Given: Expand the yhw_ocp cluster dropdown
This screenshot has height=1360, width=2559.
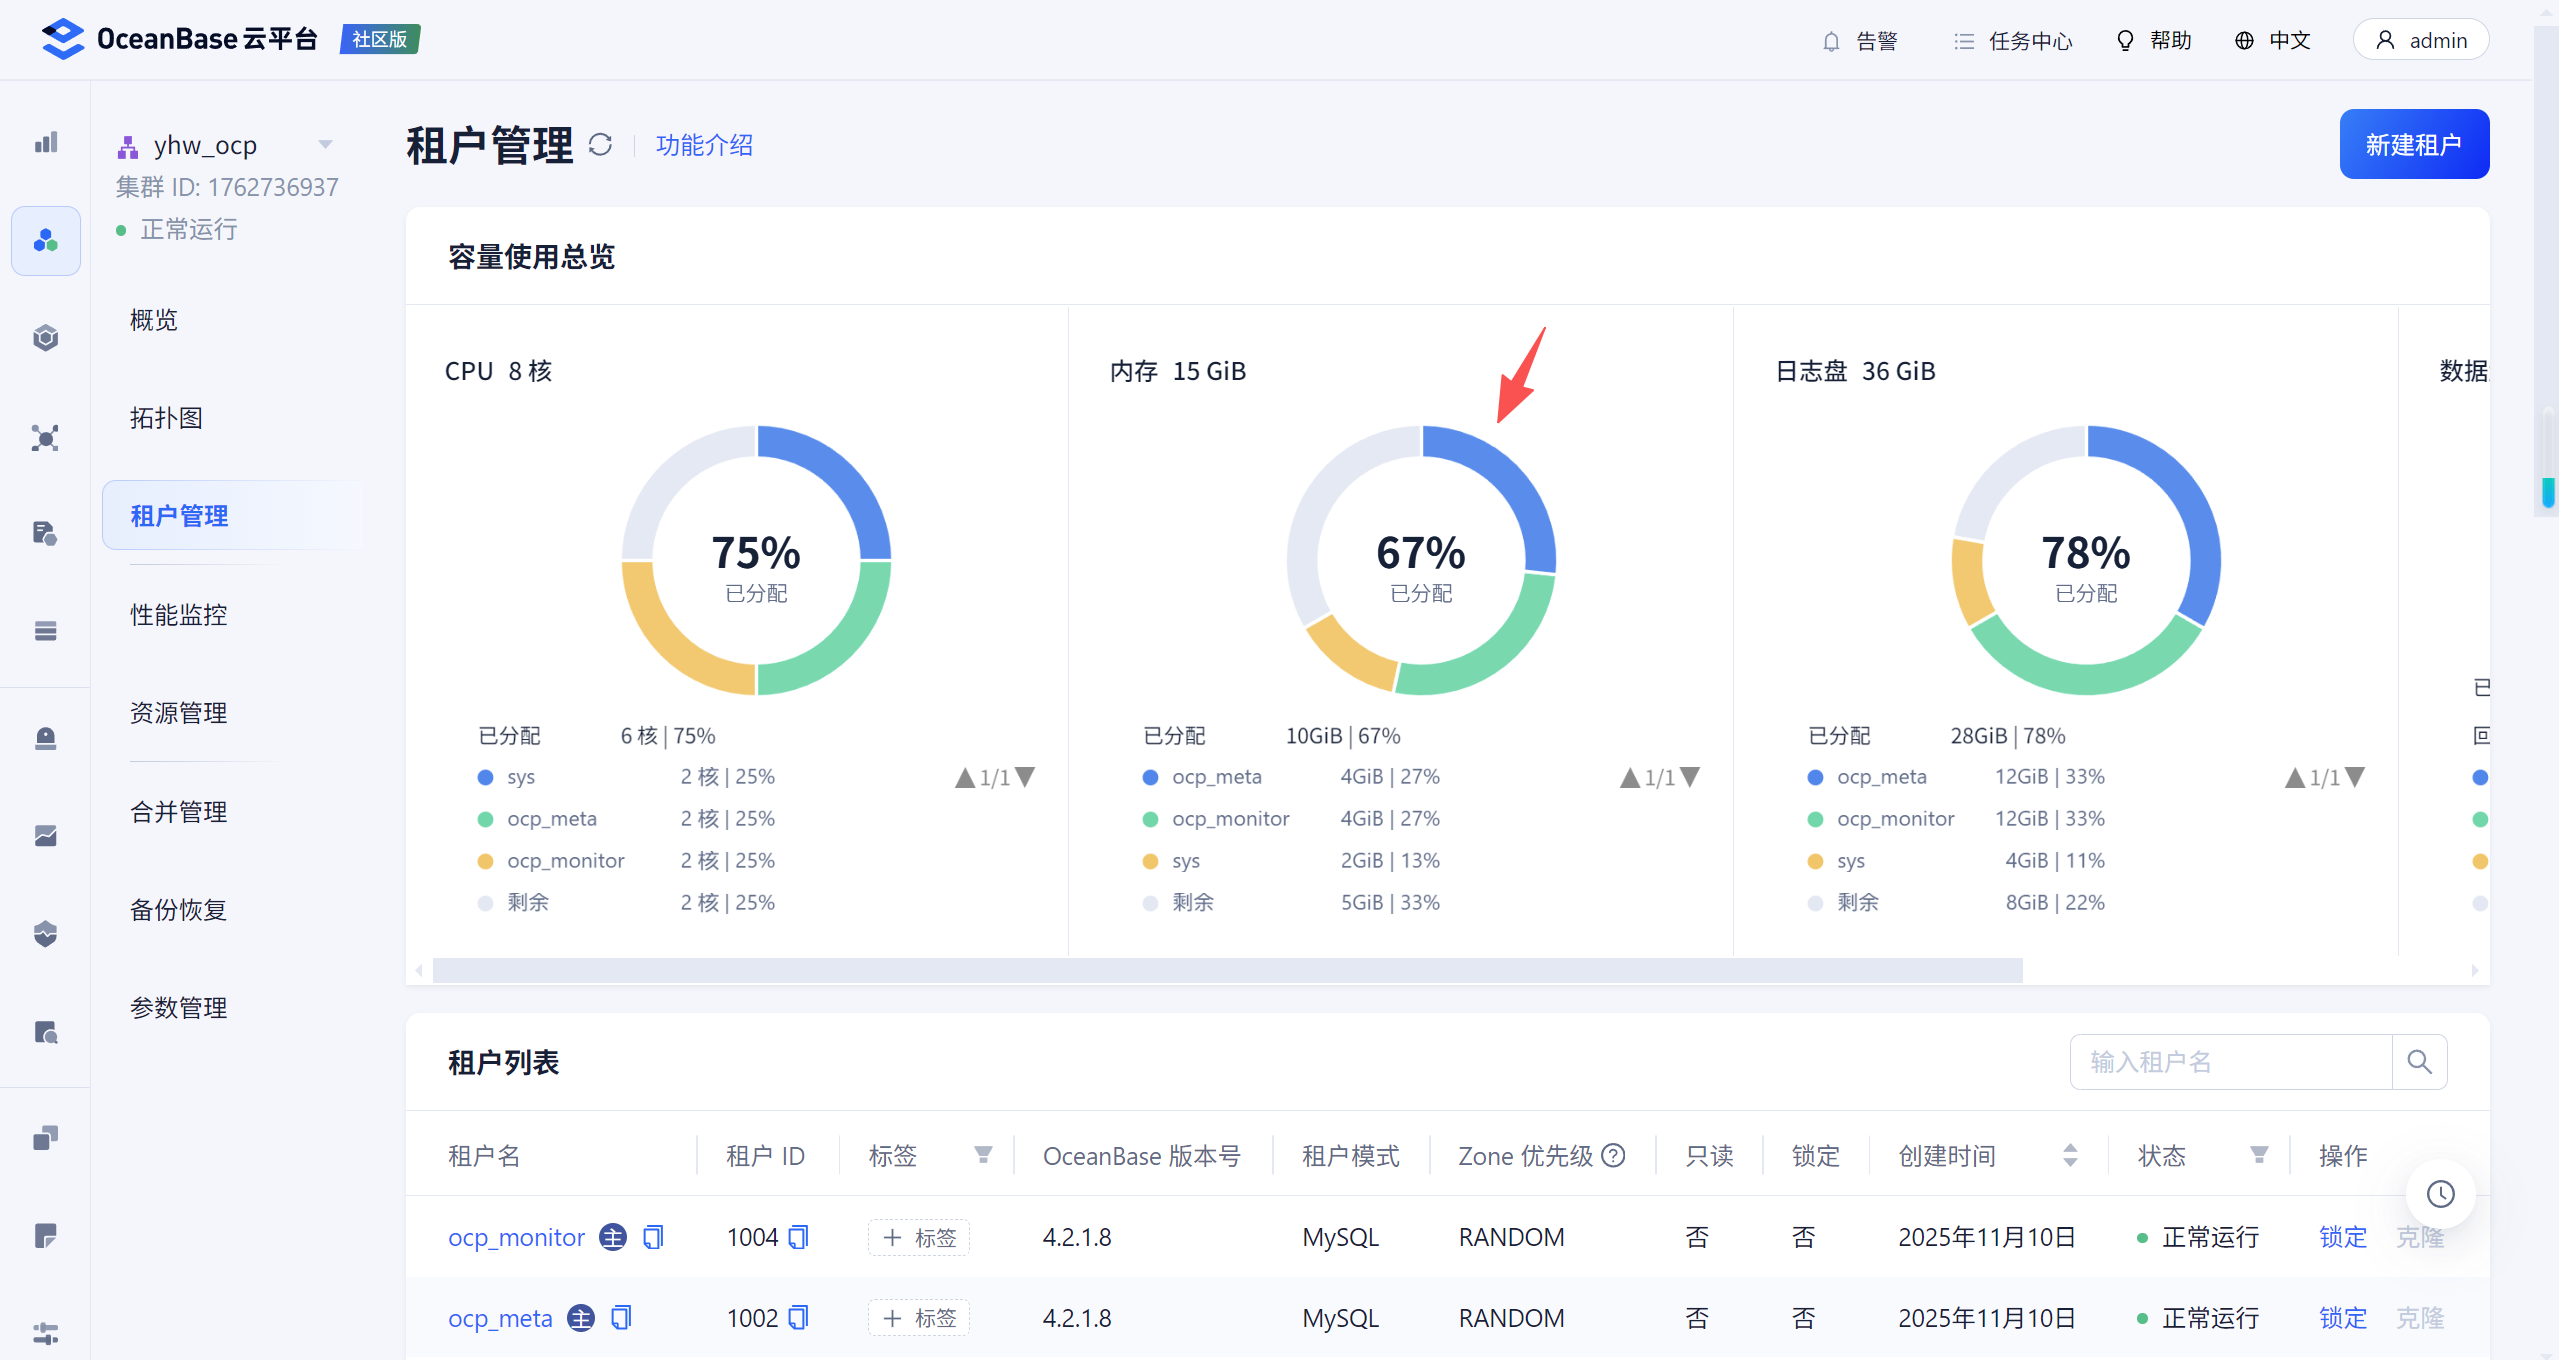Looking at the screenshot, I should pyautogui.click(x=325, y=145).
